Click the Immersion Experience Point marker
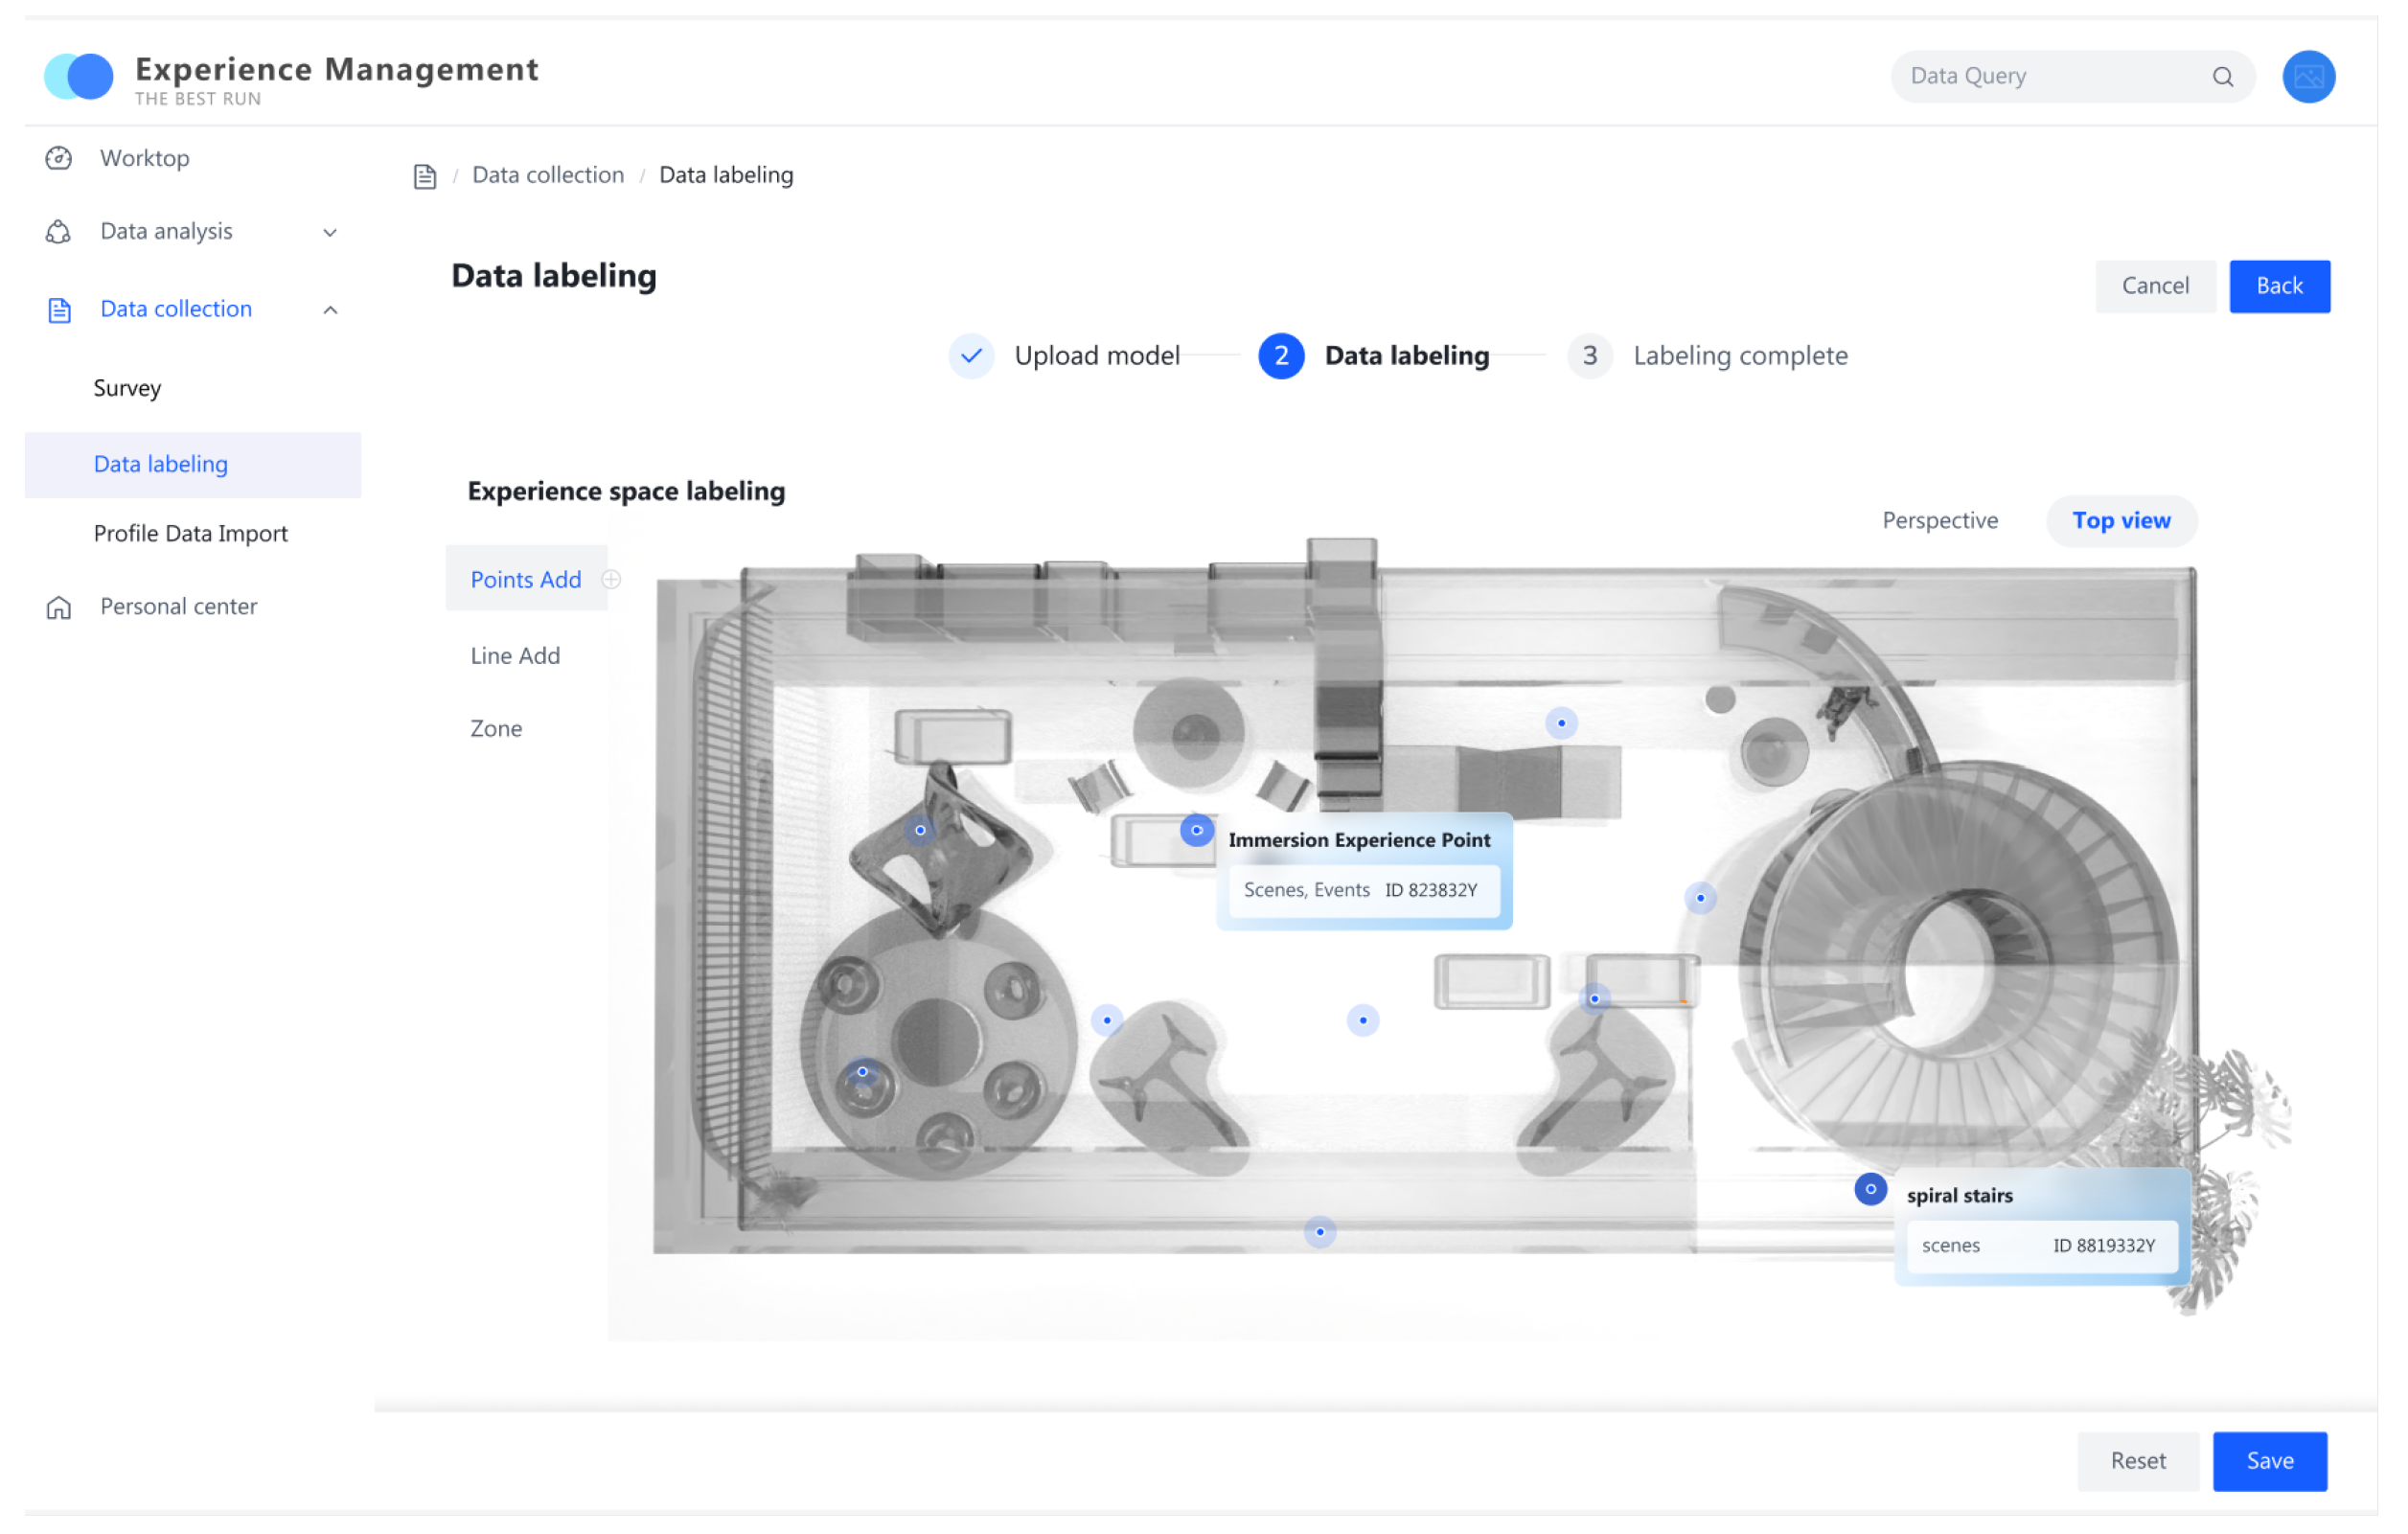2408x1534 pixels. [x=1196, y=830]
